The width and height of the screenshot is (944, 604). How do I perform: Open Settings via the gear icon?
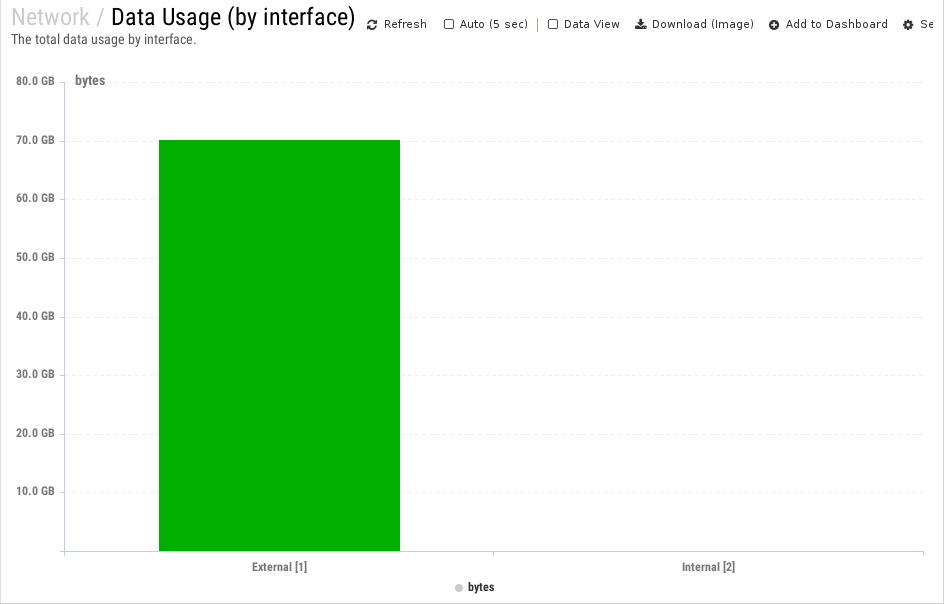pyautogui.click(x=908, y=25)
